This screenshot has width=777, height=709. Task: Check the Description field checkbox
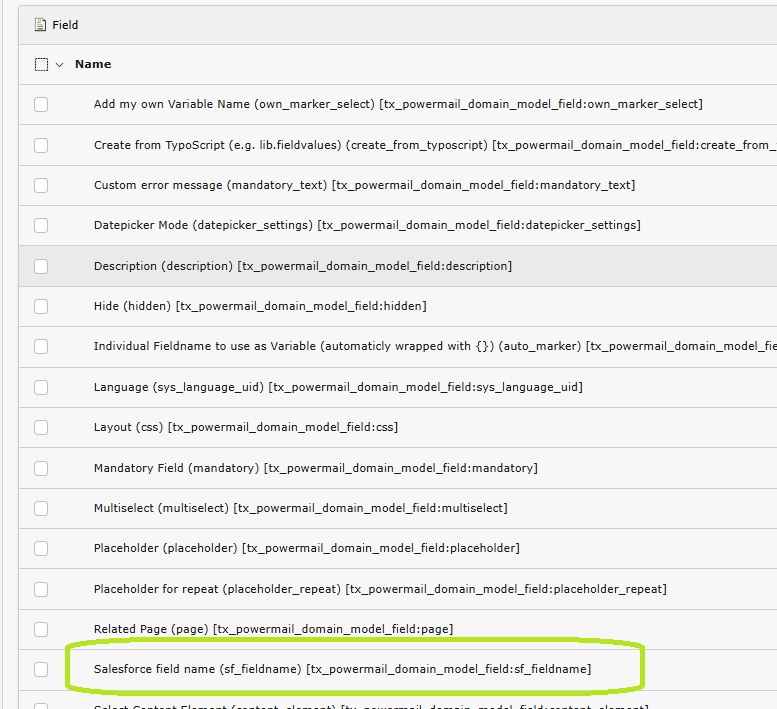[41, 266]
